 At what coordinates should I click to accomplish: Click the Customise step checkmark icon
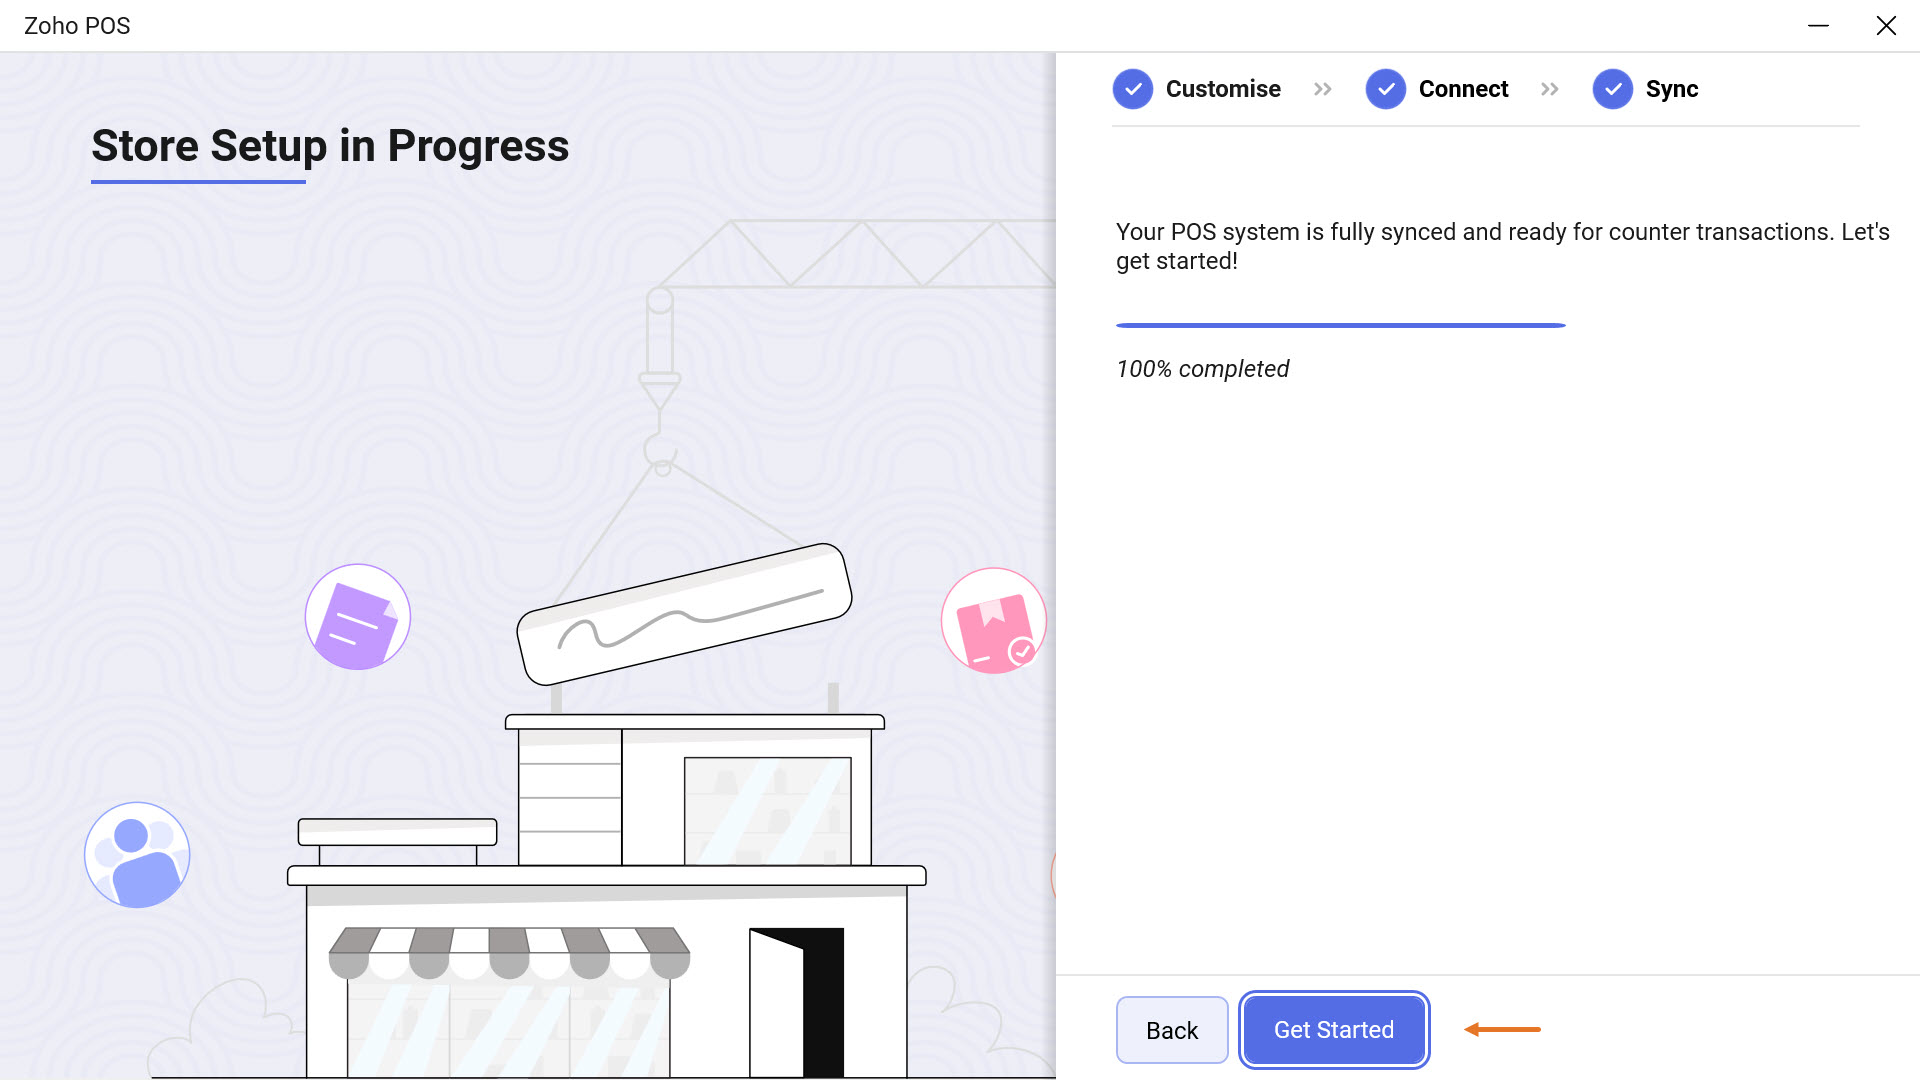(x=1133, y=89)
